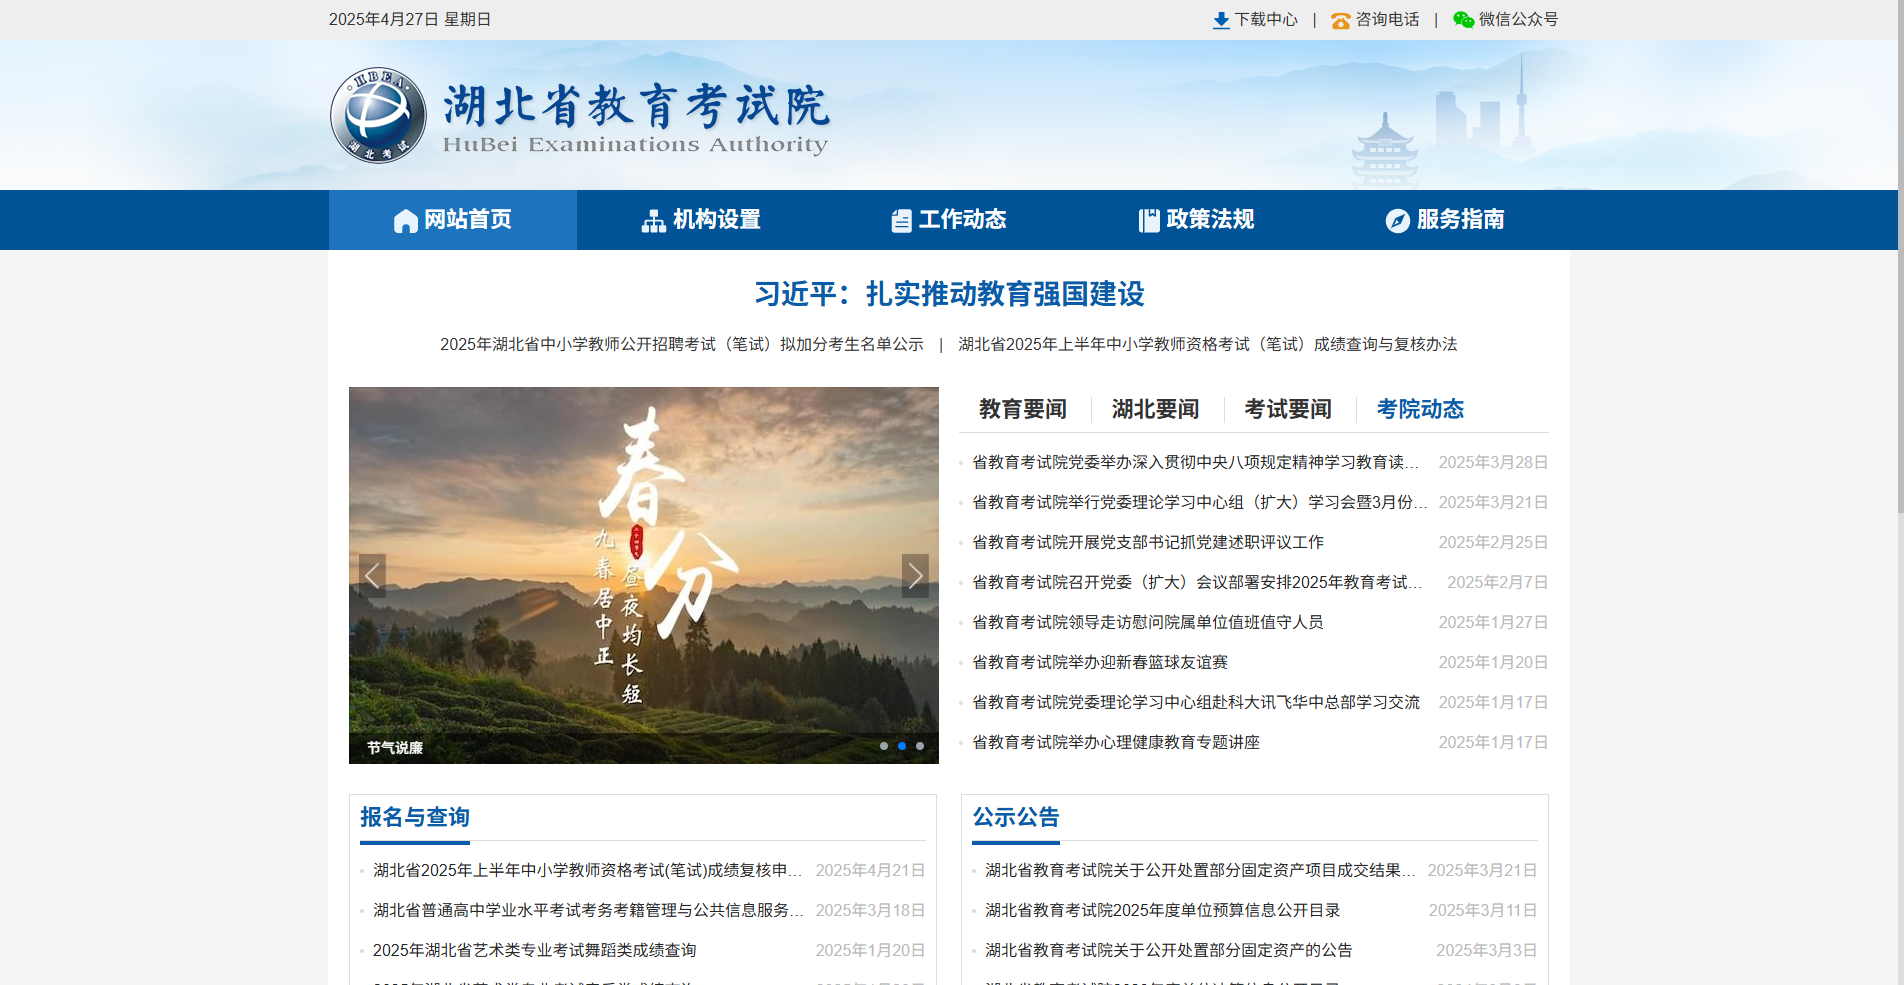The image size is (1904, 985).
Task: Open 湖北省教育考试院2025年度单位预算信息公开目录
Action: click(1162, 910)
